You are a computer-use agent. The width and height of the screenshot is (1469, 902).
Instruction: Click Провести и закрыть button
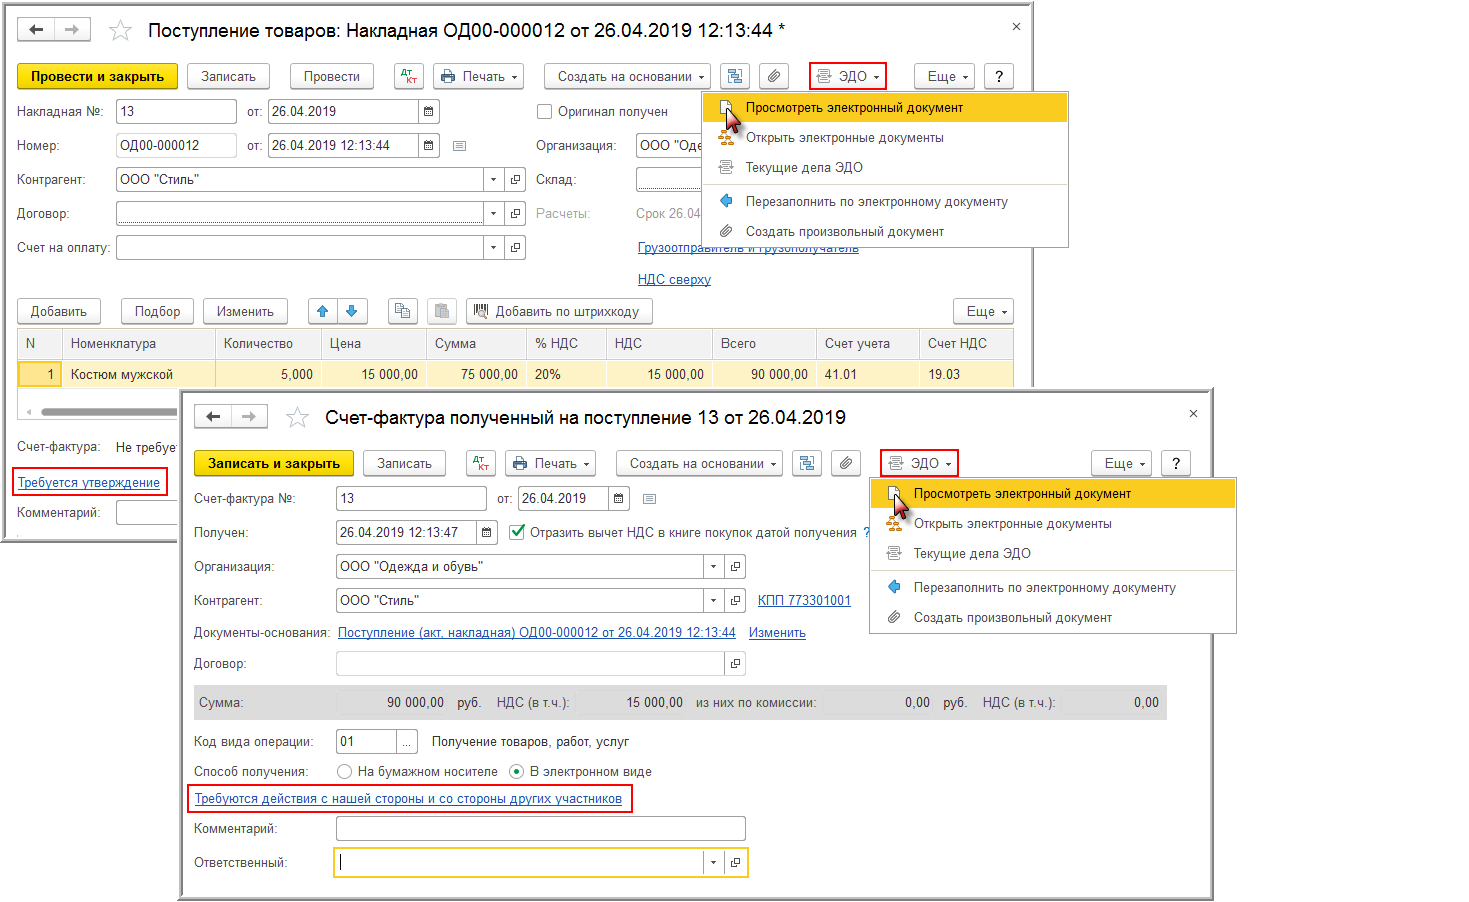pos(97,76)
